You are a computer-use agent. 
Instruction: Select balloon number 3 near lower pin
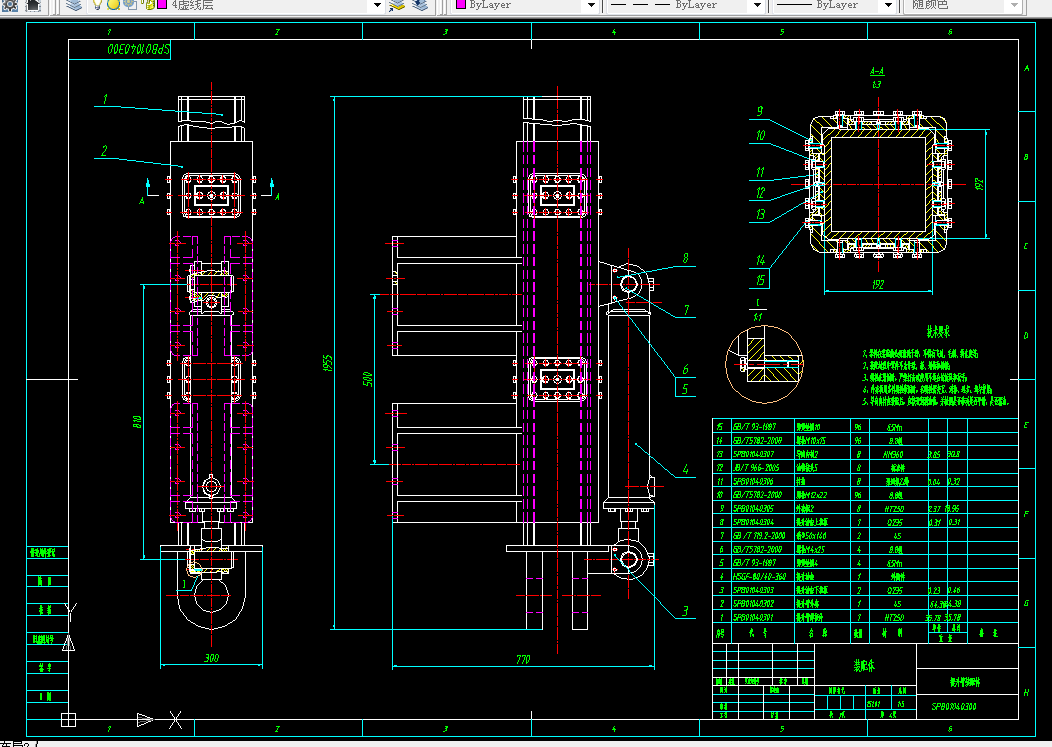(685, 611)
